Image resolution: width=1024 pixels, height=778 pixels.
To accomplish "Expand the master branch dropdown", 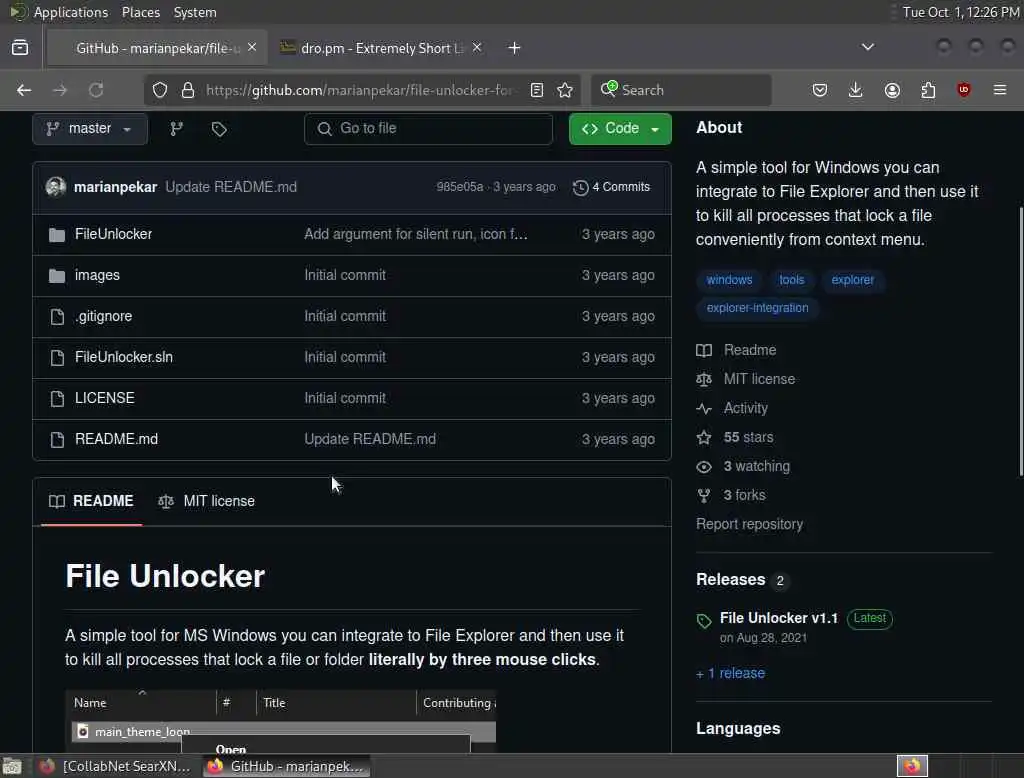I will [x=90, y=129].
